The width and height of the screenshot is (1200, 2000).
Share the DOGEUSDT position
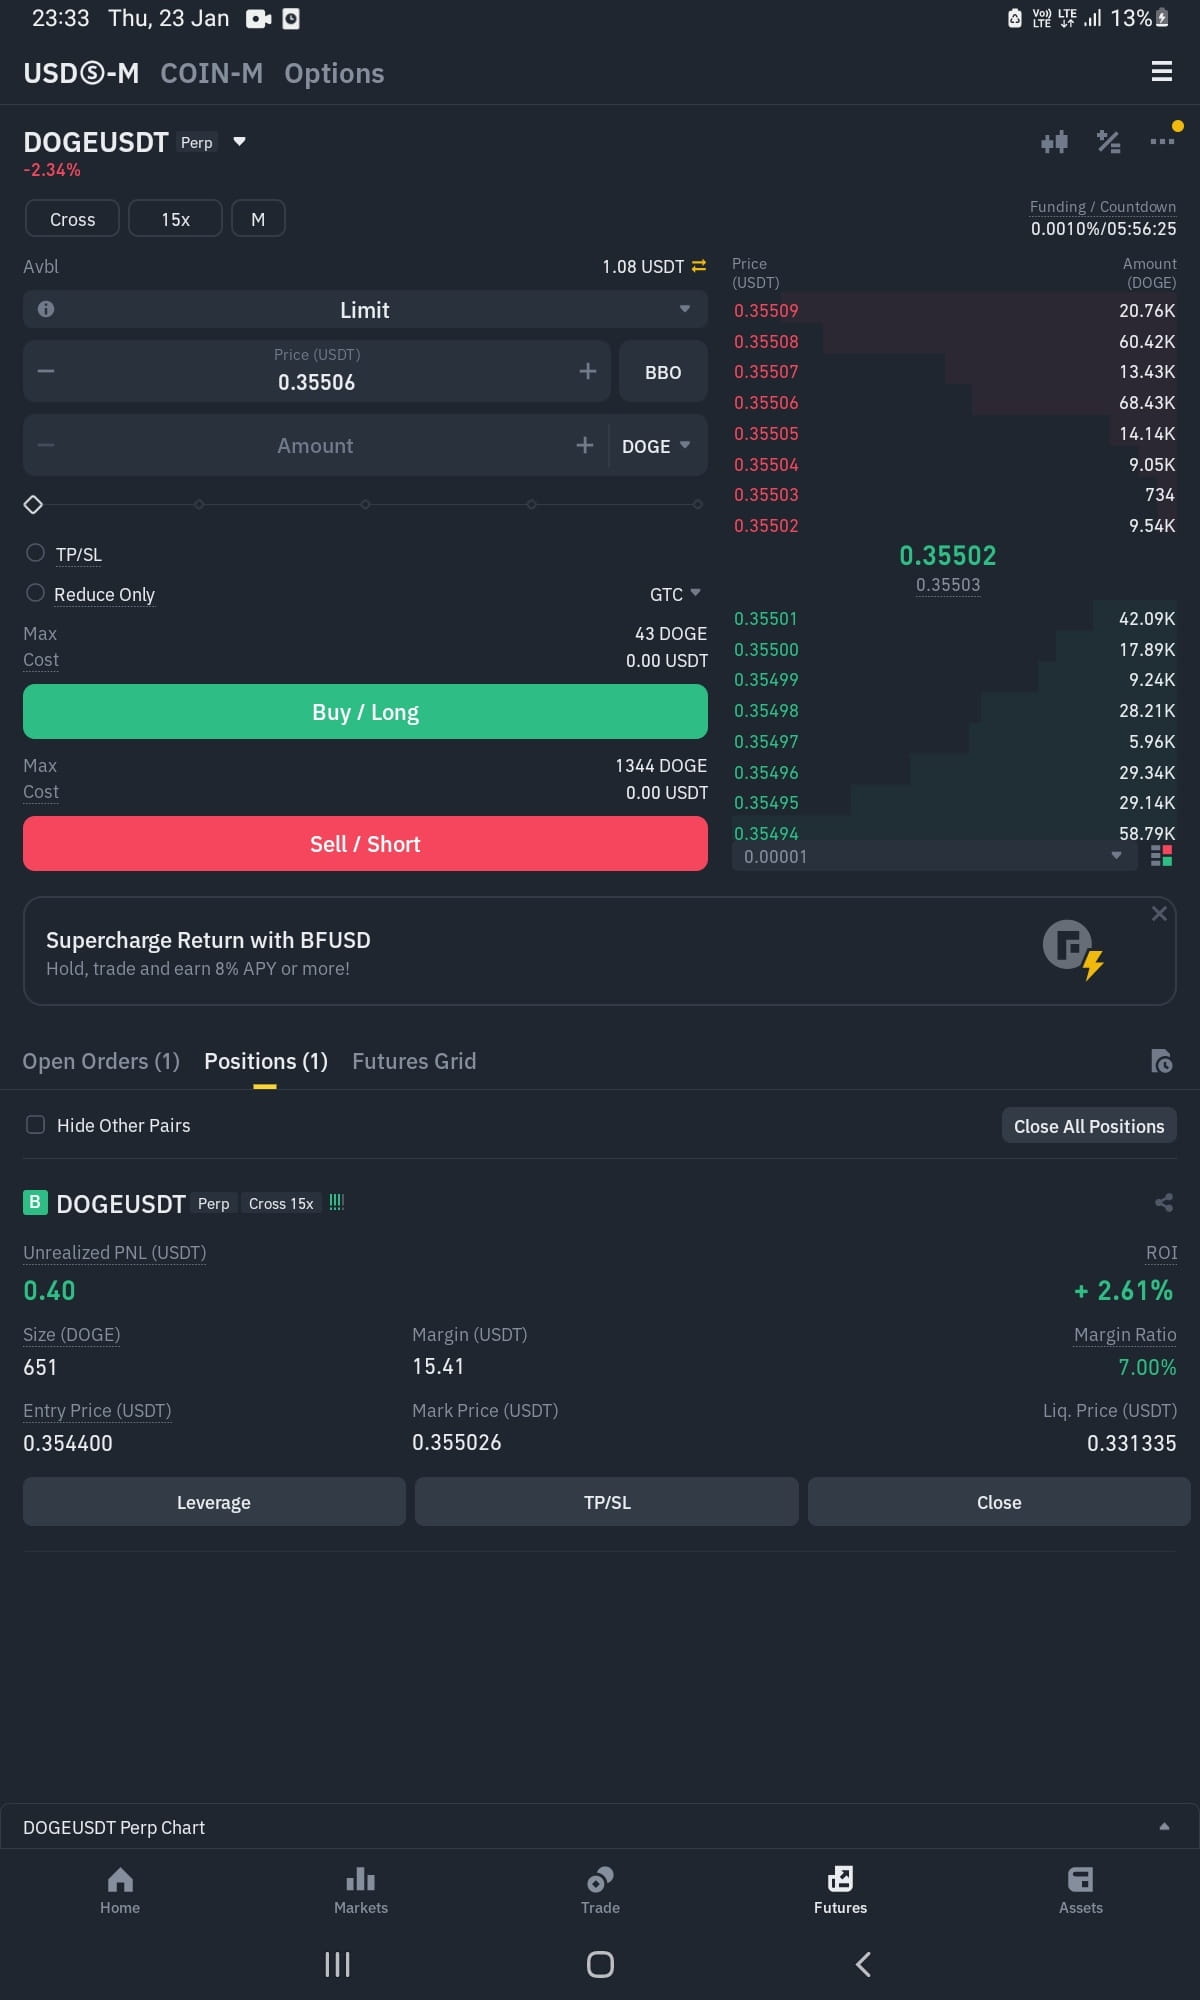(x=1164, y=1203)
